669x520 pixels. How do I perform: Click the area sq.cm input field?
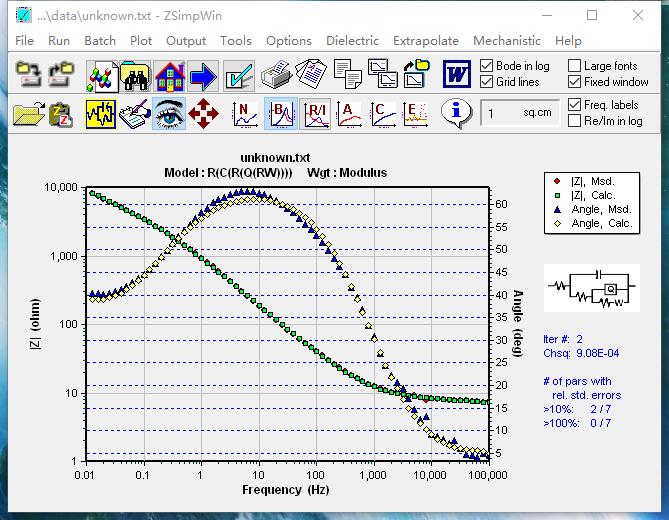(x=519, y=113)
